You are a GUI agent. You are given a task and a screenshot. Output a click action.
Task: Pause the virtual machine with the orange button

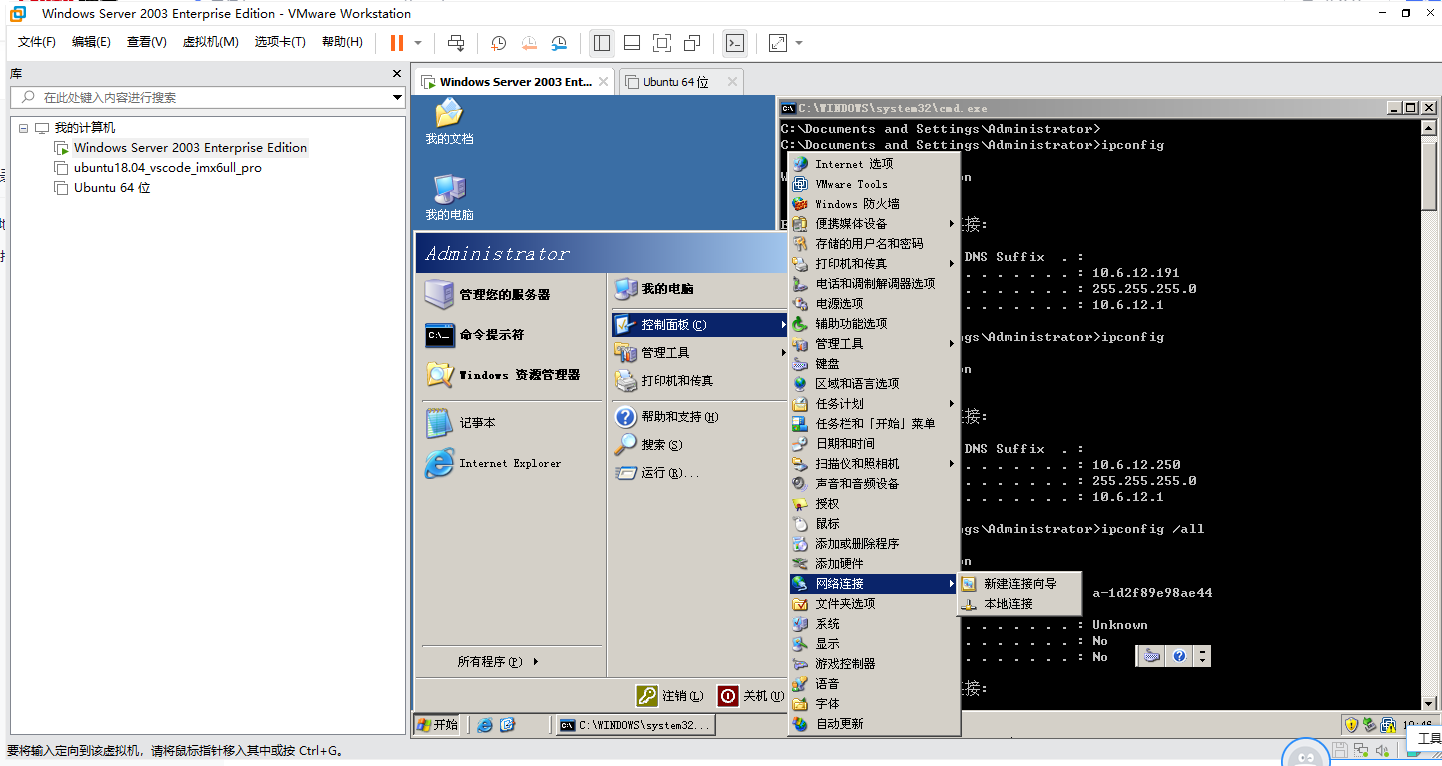coord(397,43)
